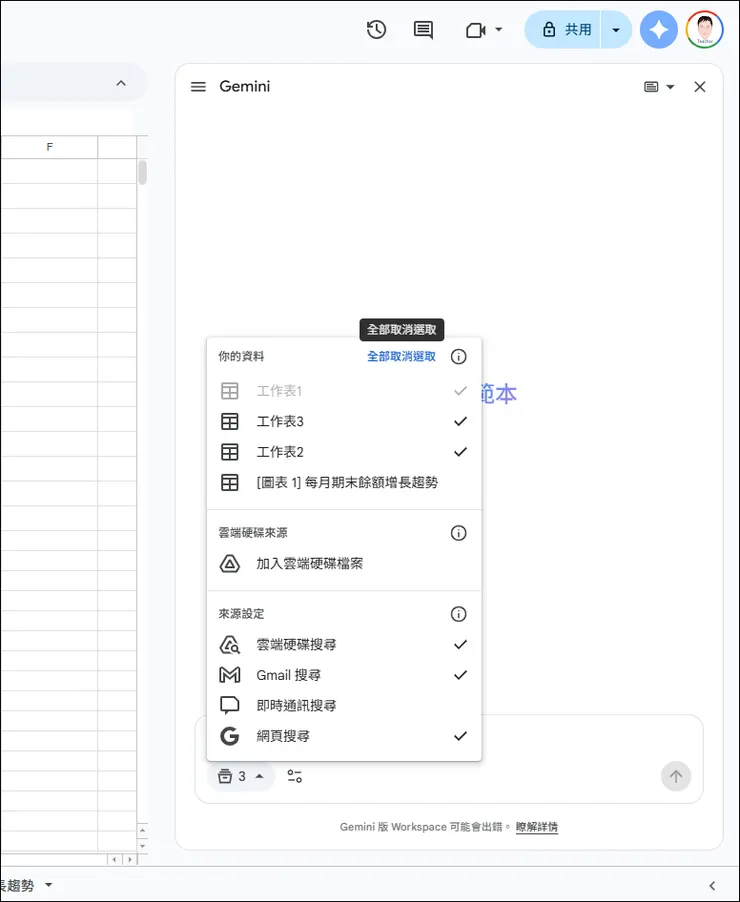Screen dimensions: 740x902
Task: Click the chat bubble icon
Action: [230, 705]
